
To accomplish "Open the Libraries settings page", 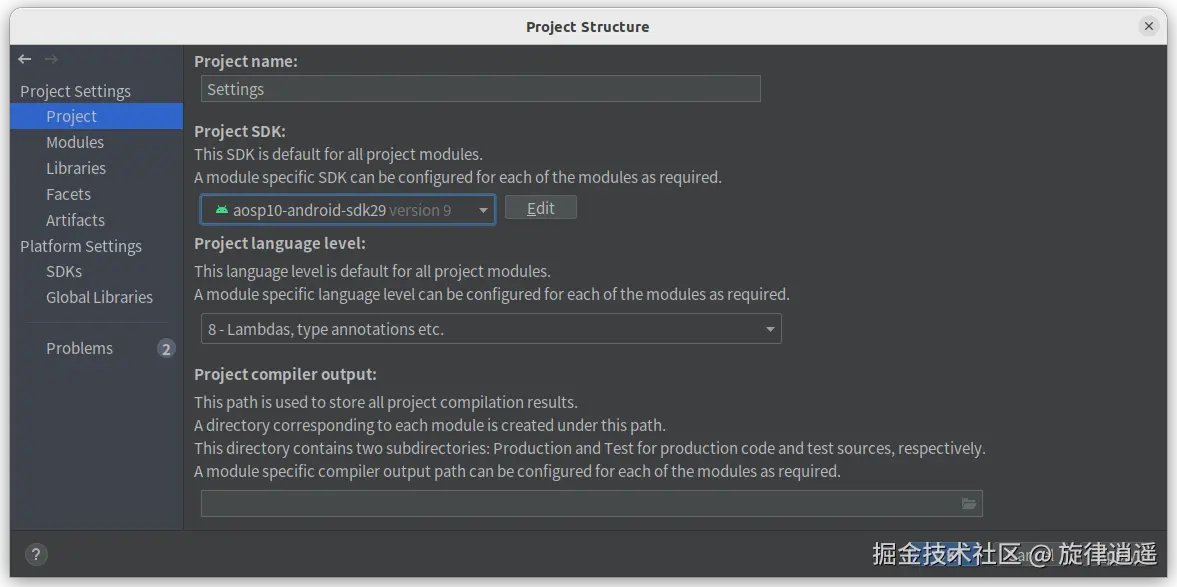I will click(76, 168).
